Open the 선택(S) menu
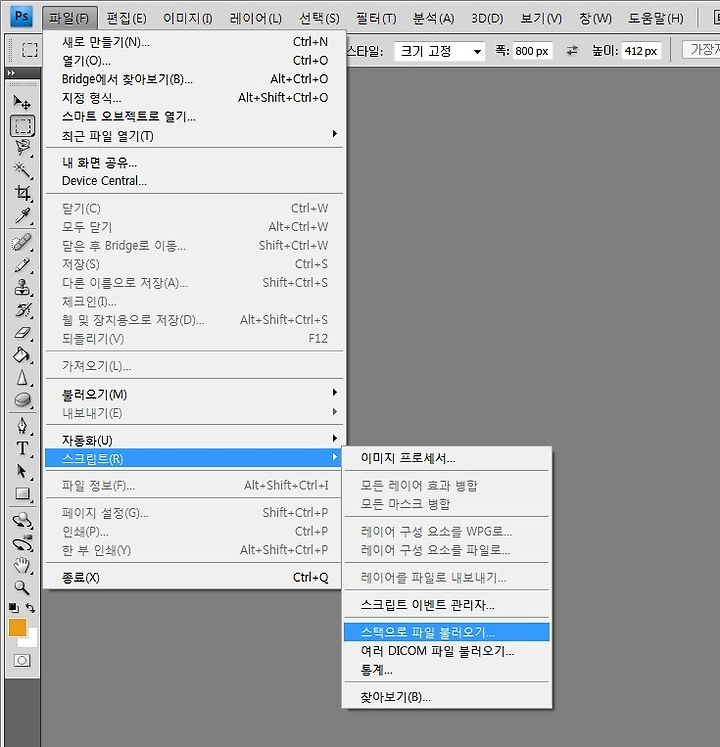This screenshot has width=720, height=747. (319, 19)
